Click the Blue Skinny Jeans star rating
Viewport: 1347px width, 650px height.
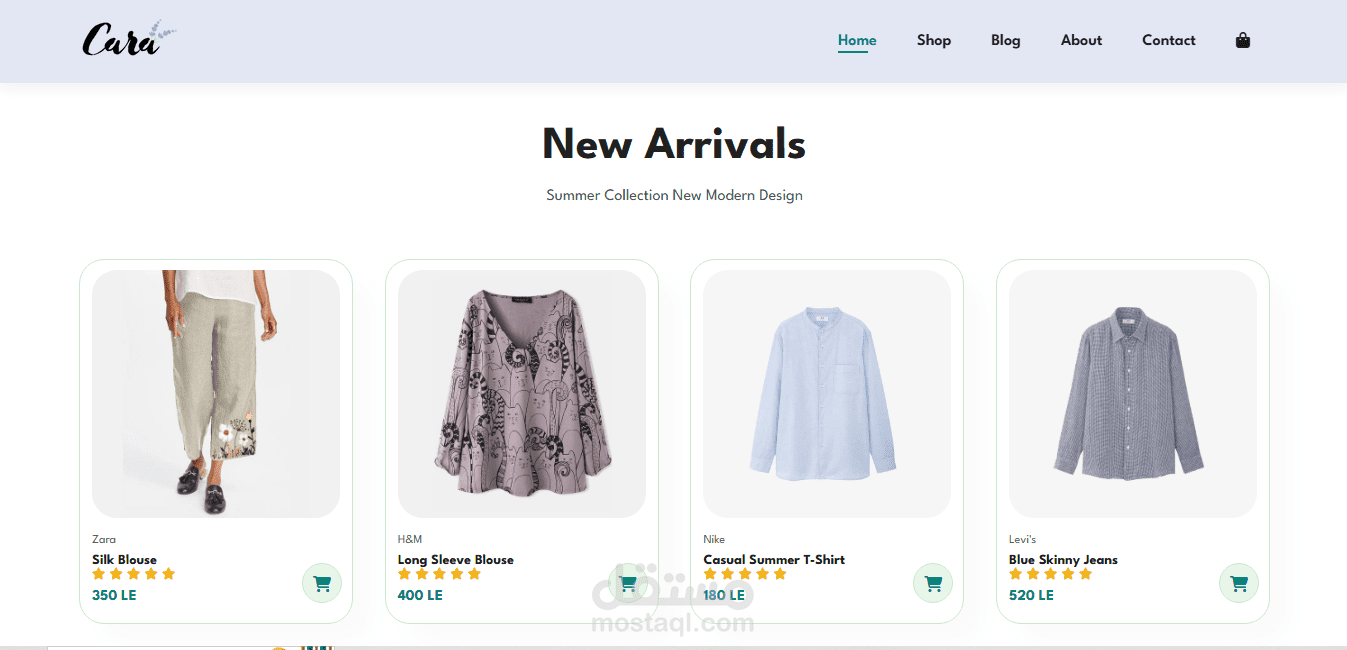1050,574
